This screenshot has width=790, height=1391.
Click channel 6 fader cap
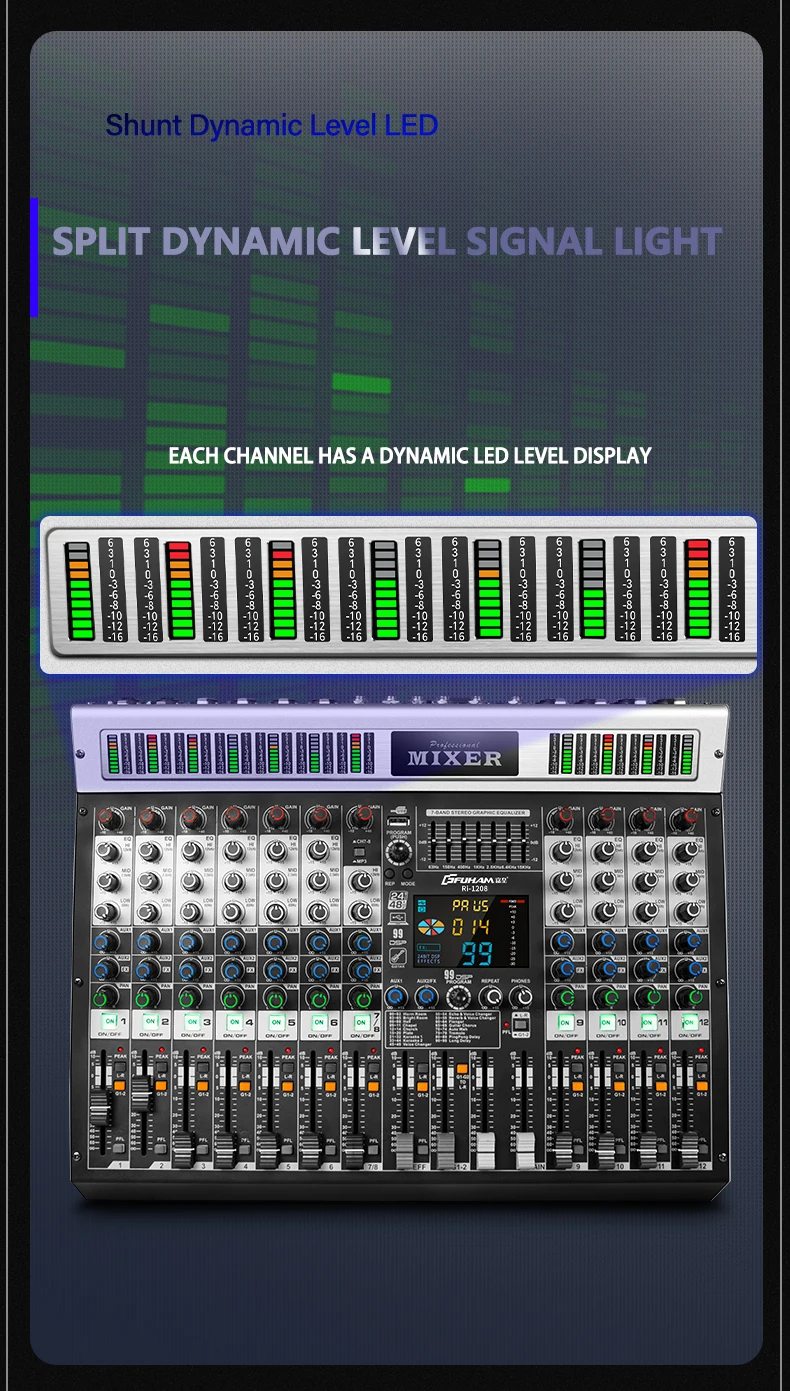tap(311, 1150)
